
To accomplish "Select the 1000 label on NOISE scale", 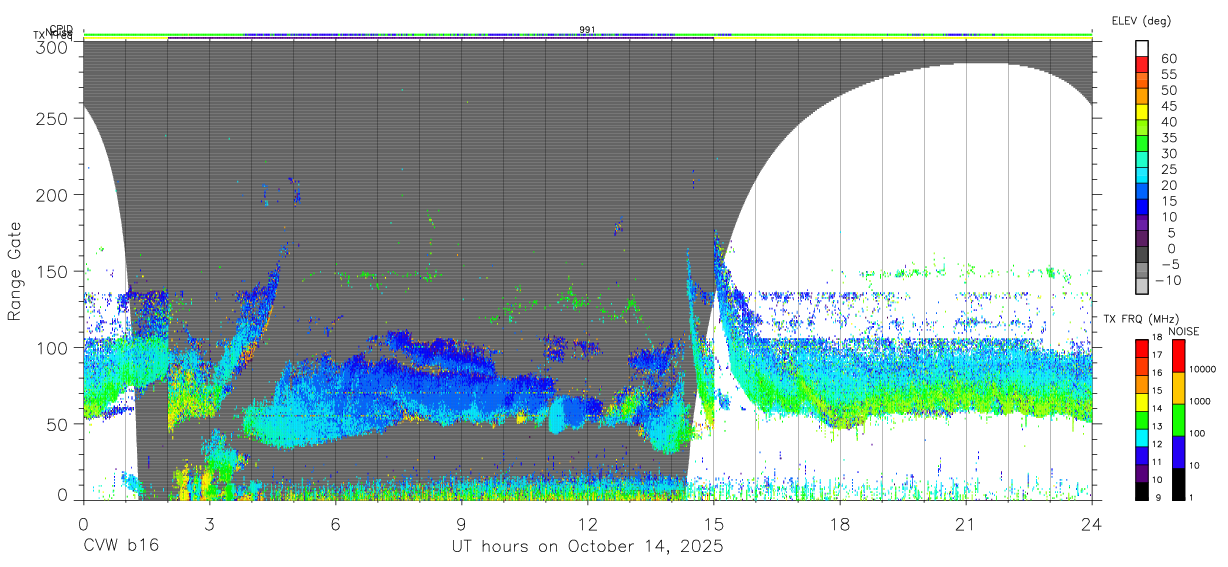I will pos(1201,401).
